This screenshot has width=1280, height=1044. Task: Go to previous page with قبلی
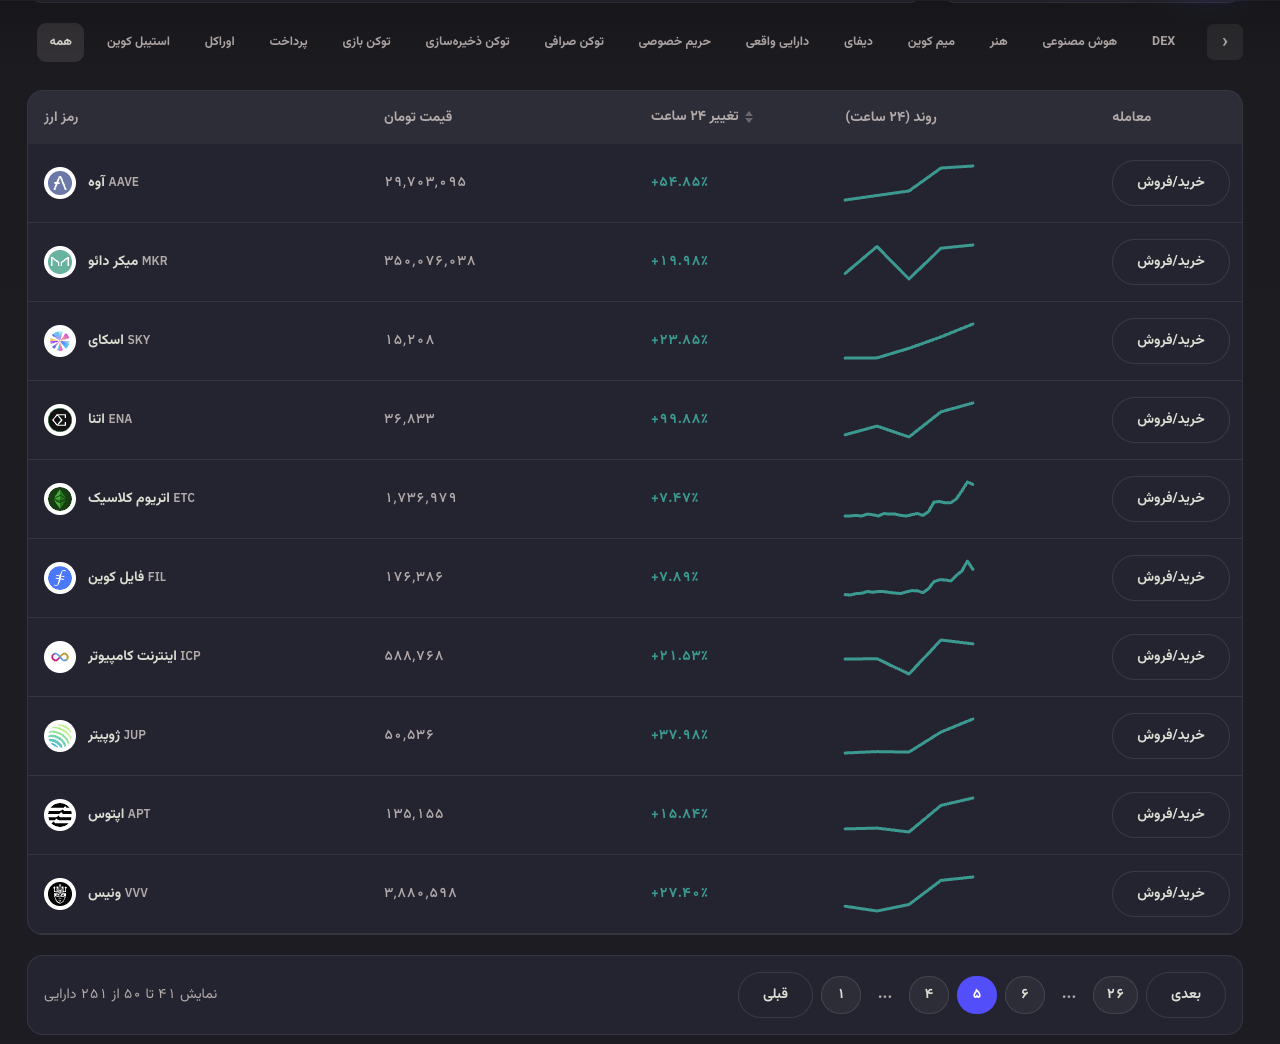tap(775, 995)
